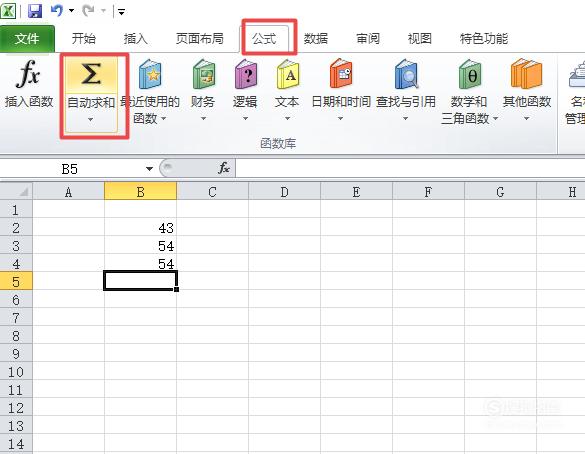Select column B header

140,192
